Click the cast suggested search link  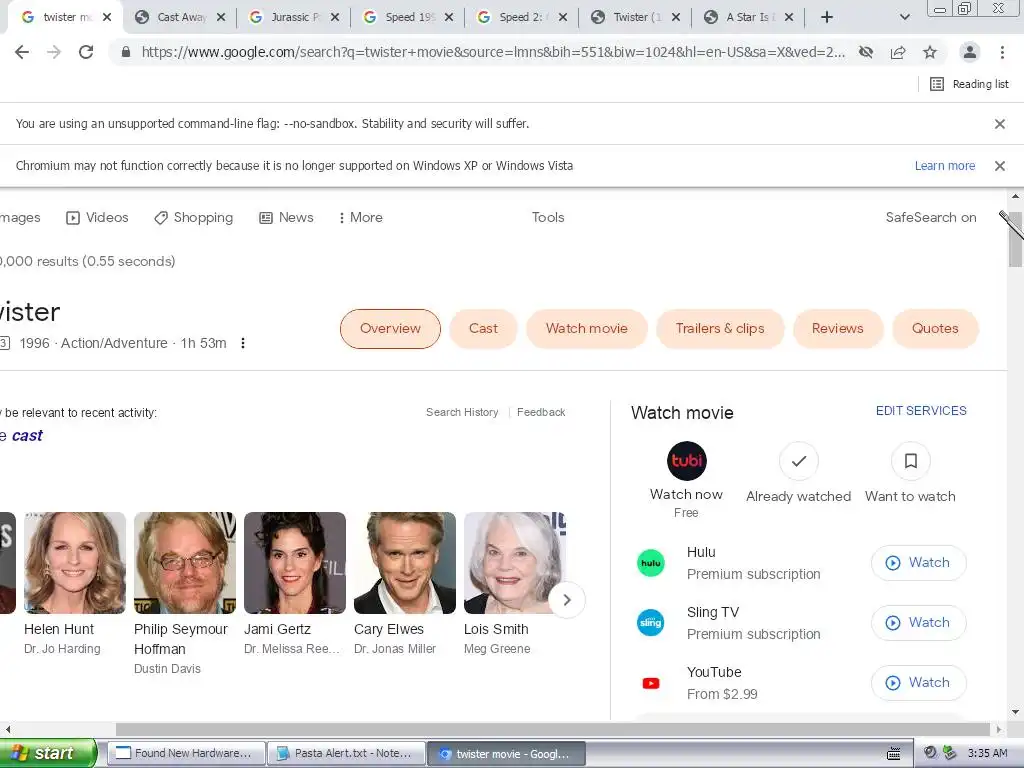click(27, 436)
